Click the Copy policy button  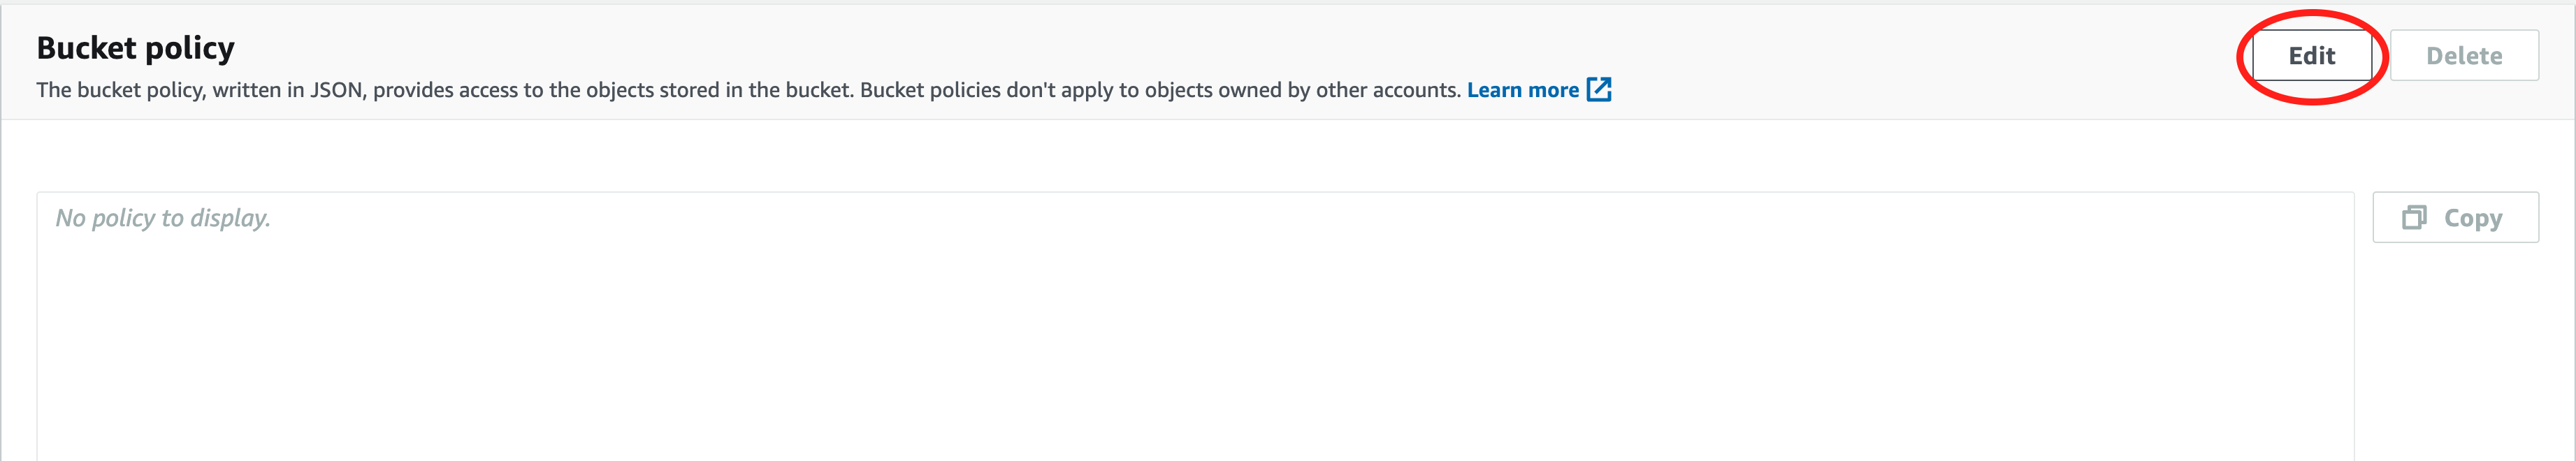coord(2455,217)
